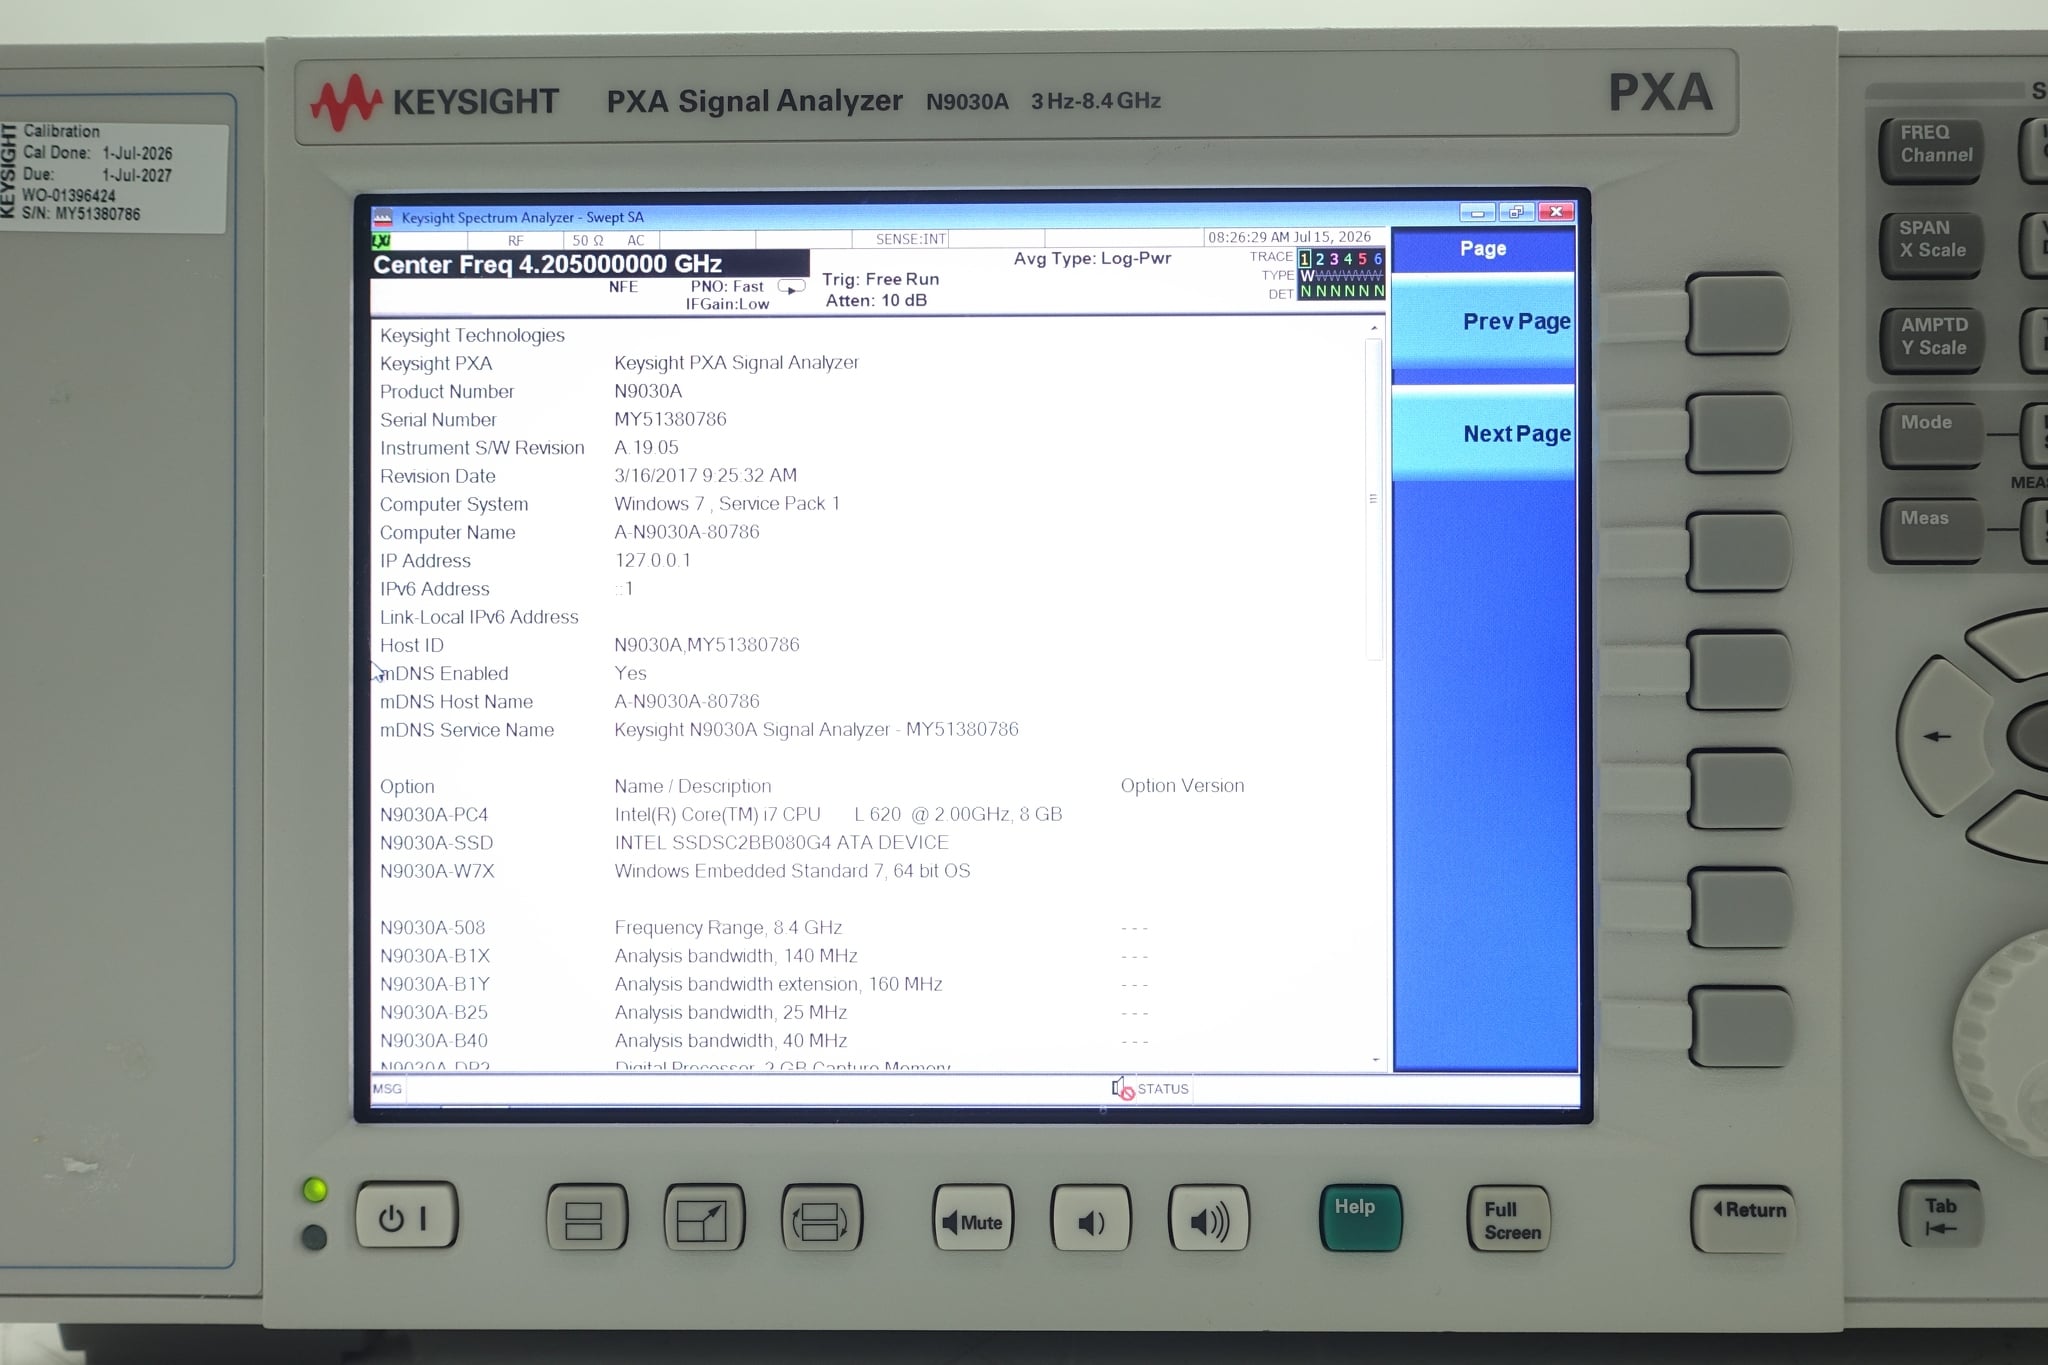Push the FREQ Channel key
This screenshot has height=1365, width=2048.
[x=1931, y=149]
